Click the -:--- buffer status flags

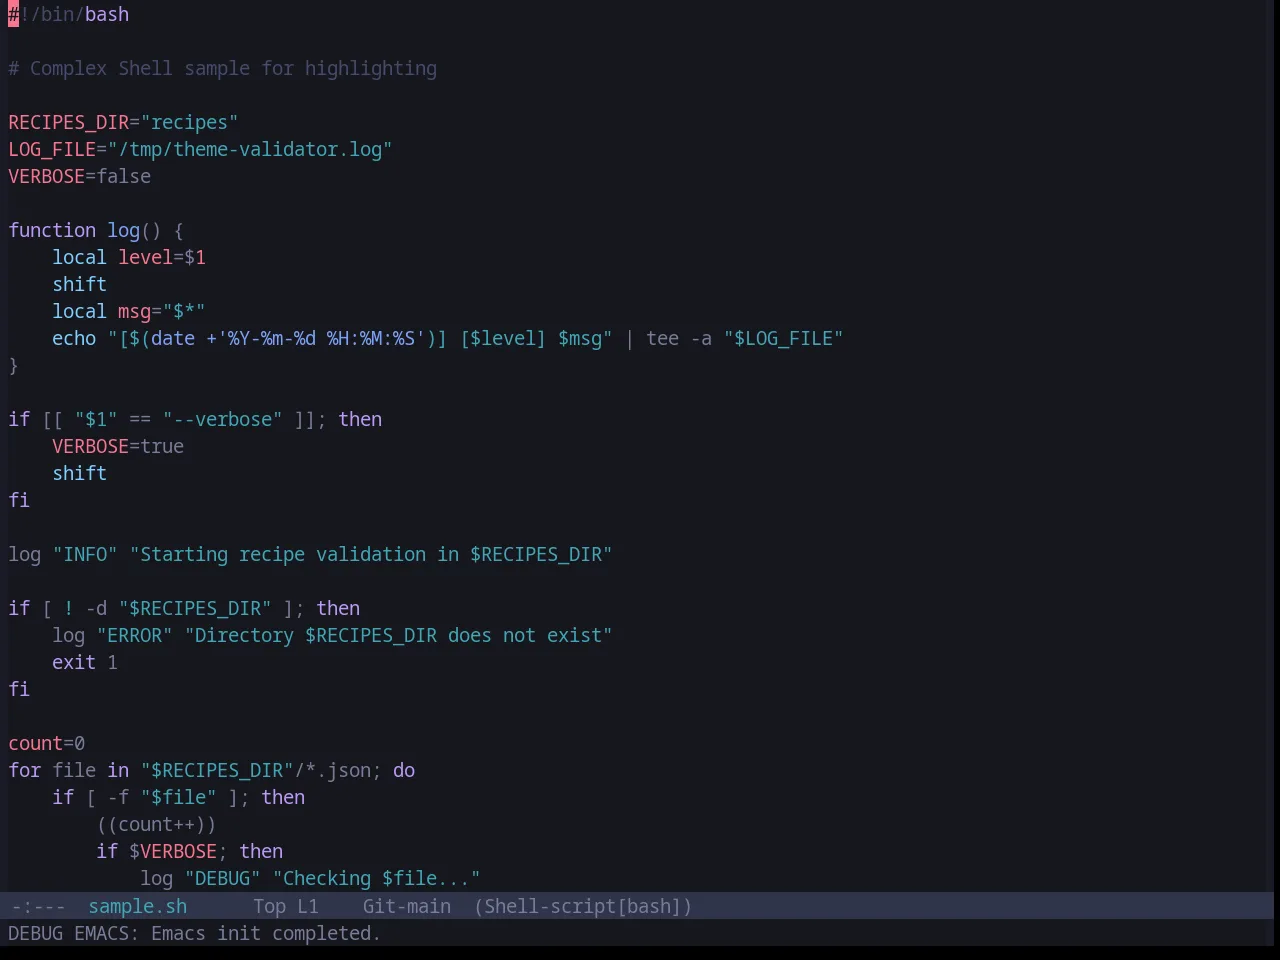(38, 906)
